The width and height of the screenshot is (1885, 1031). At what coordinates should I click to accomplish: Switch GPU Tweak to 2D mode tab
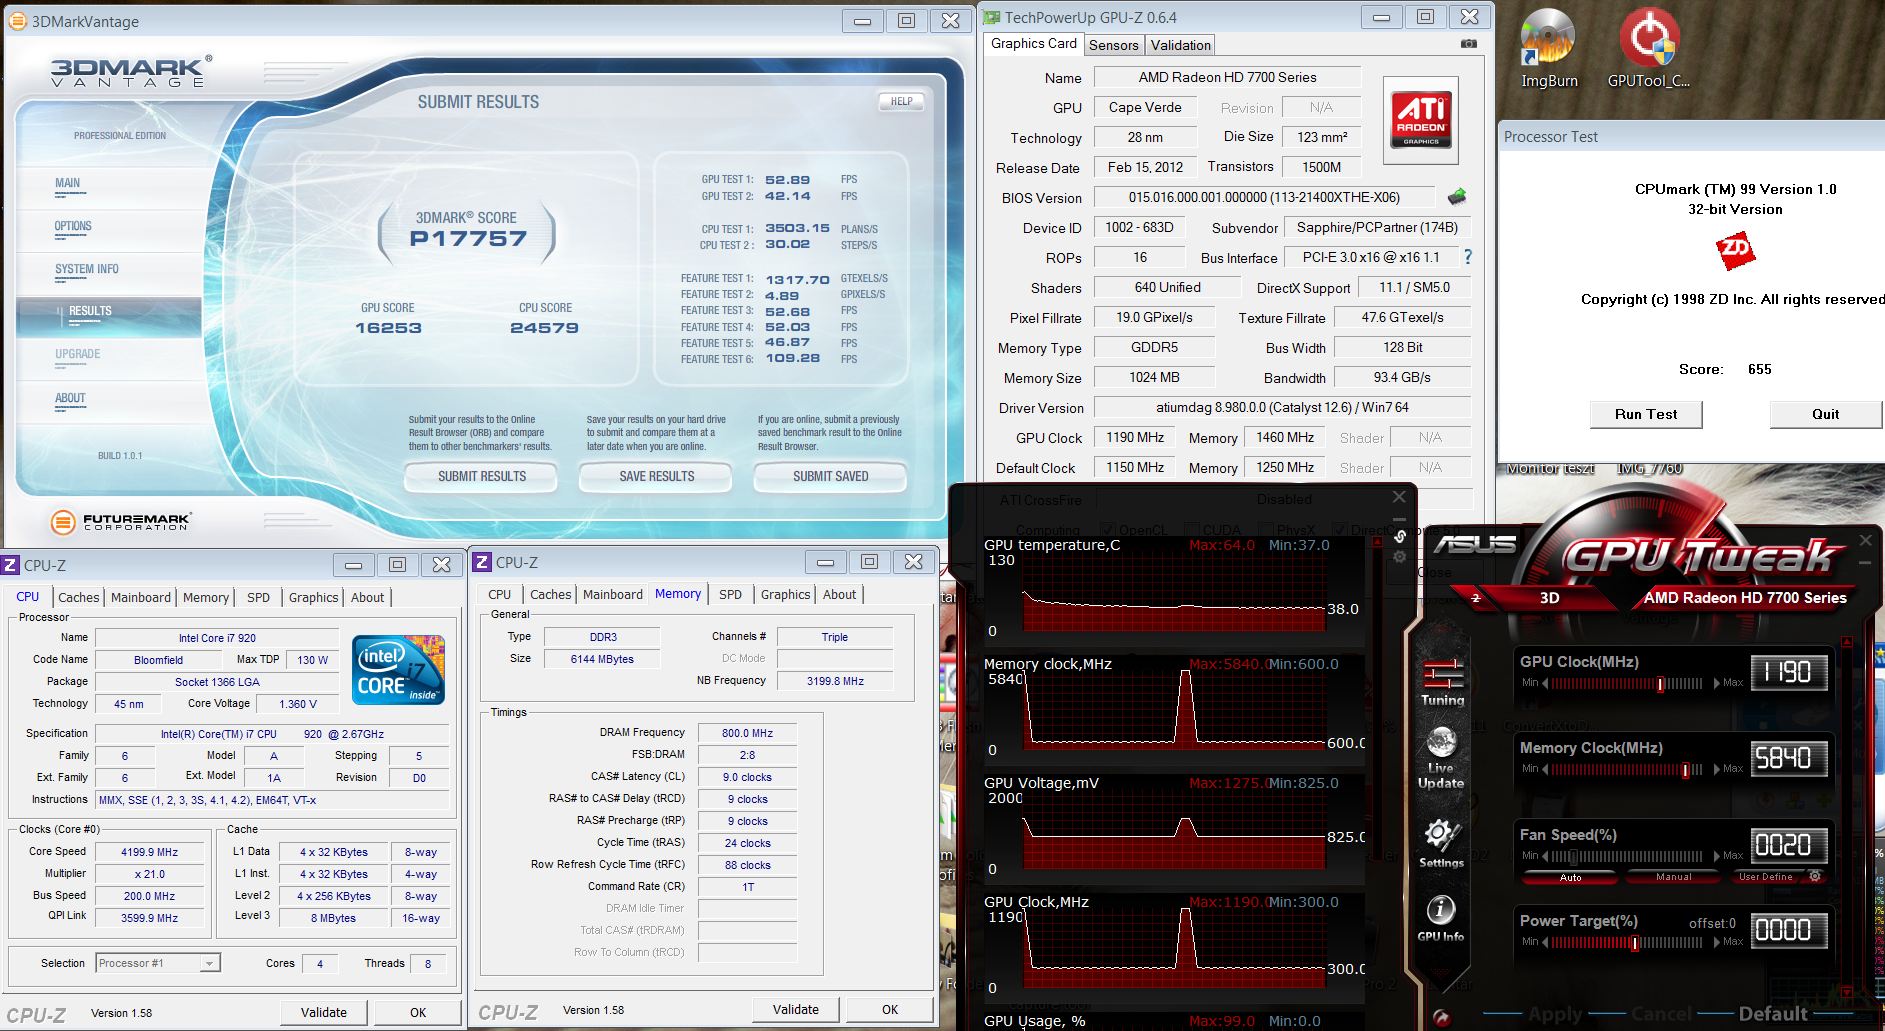[1475, 598]
